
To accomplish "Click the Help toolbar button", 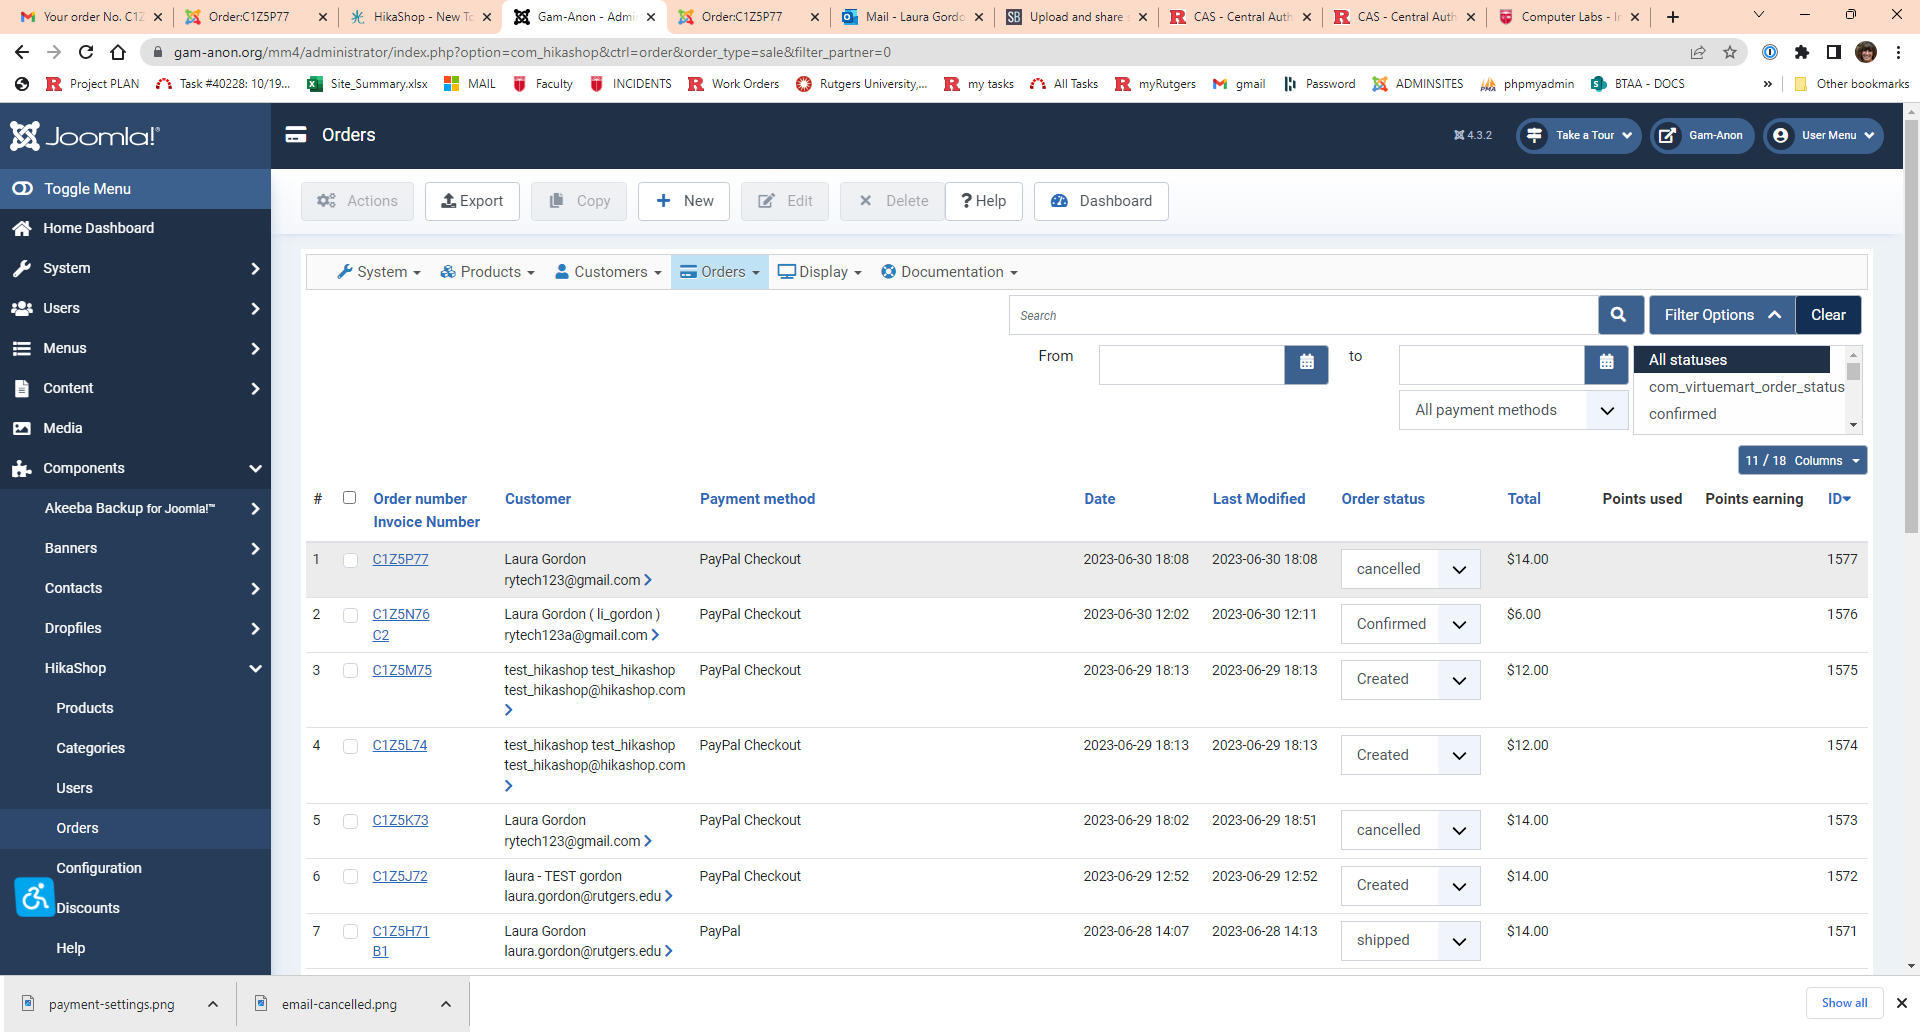I will [x=983, y=201].
